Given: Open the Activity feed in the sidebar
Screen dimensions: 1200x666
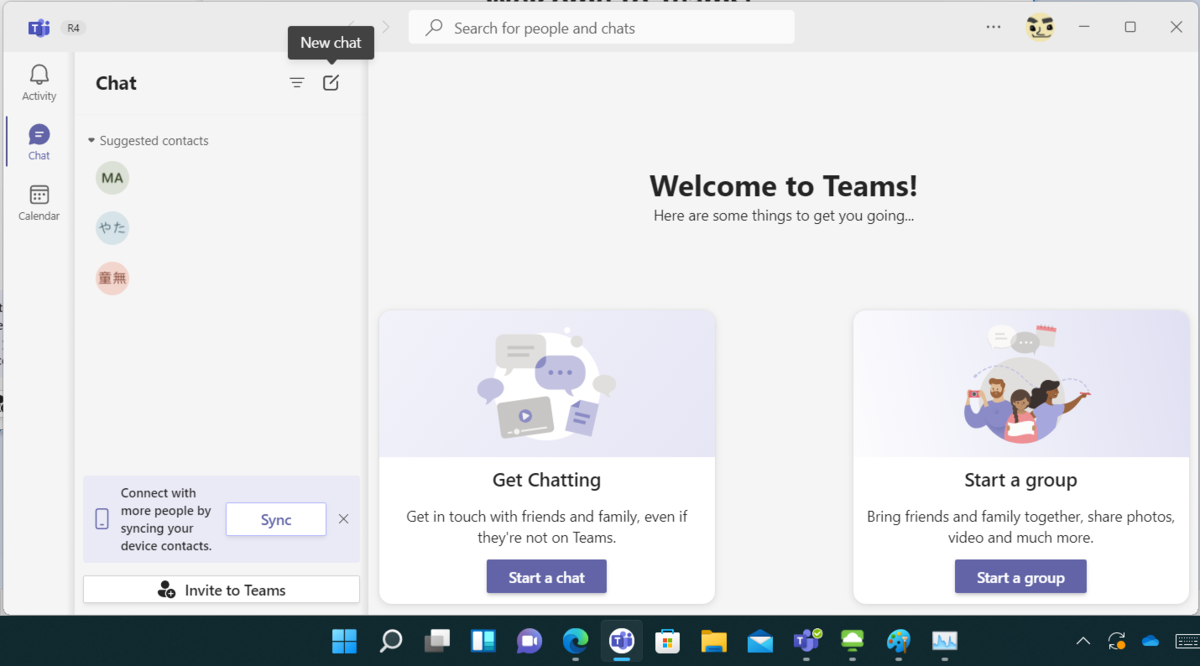Looking at the screenshot, I should click(39, 83).
